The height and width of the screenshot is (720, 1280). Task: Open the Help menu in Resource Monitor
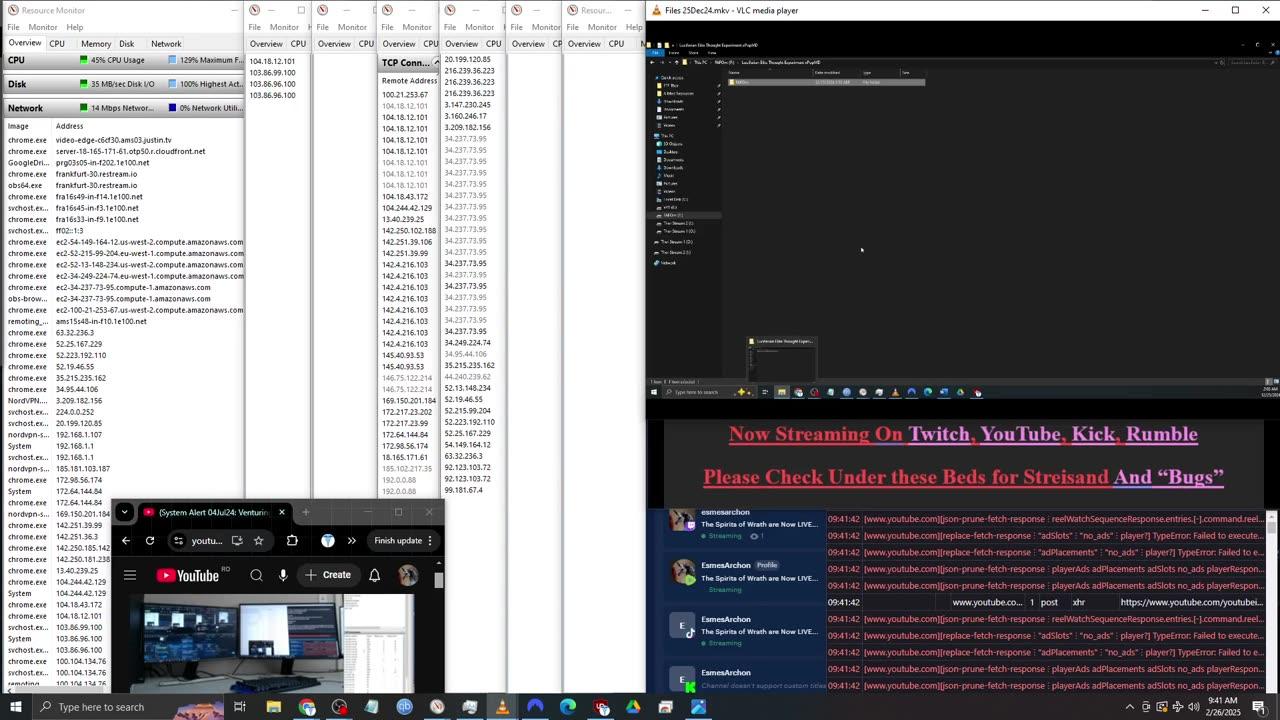click(75, 27)
